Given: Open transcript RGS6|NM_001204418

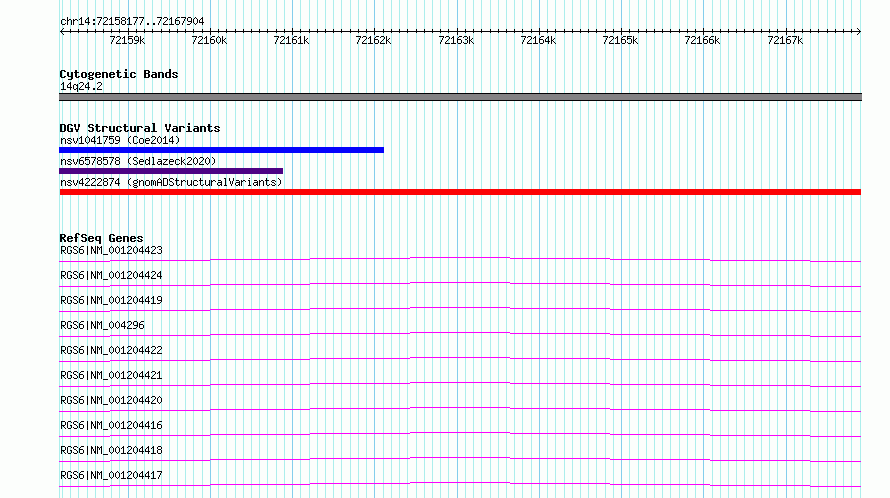Looking at the screenshot, I should click(x=111, y=450).
